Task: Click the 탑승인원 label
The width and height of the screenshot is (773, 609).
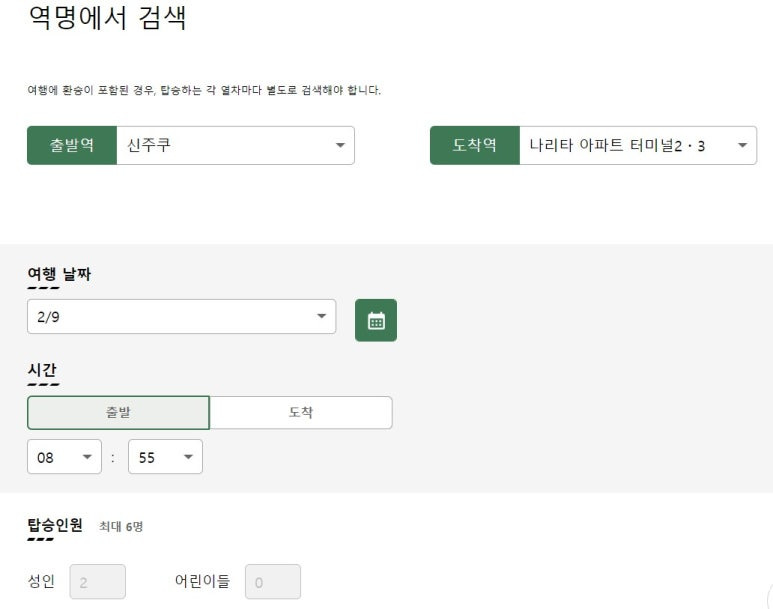Action: [55, 525]
